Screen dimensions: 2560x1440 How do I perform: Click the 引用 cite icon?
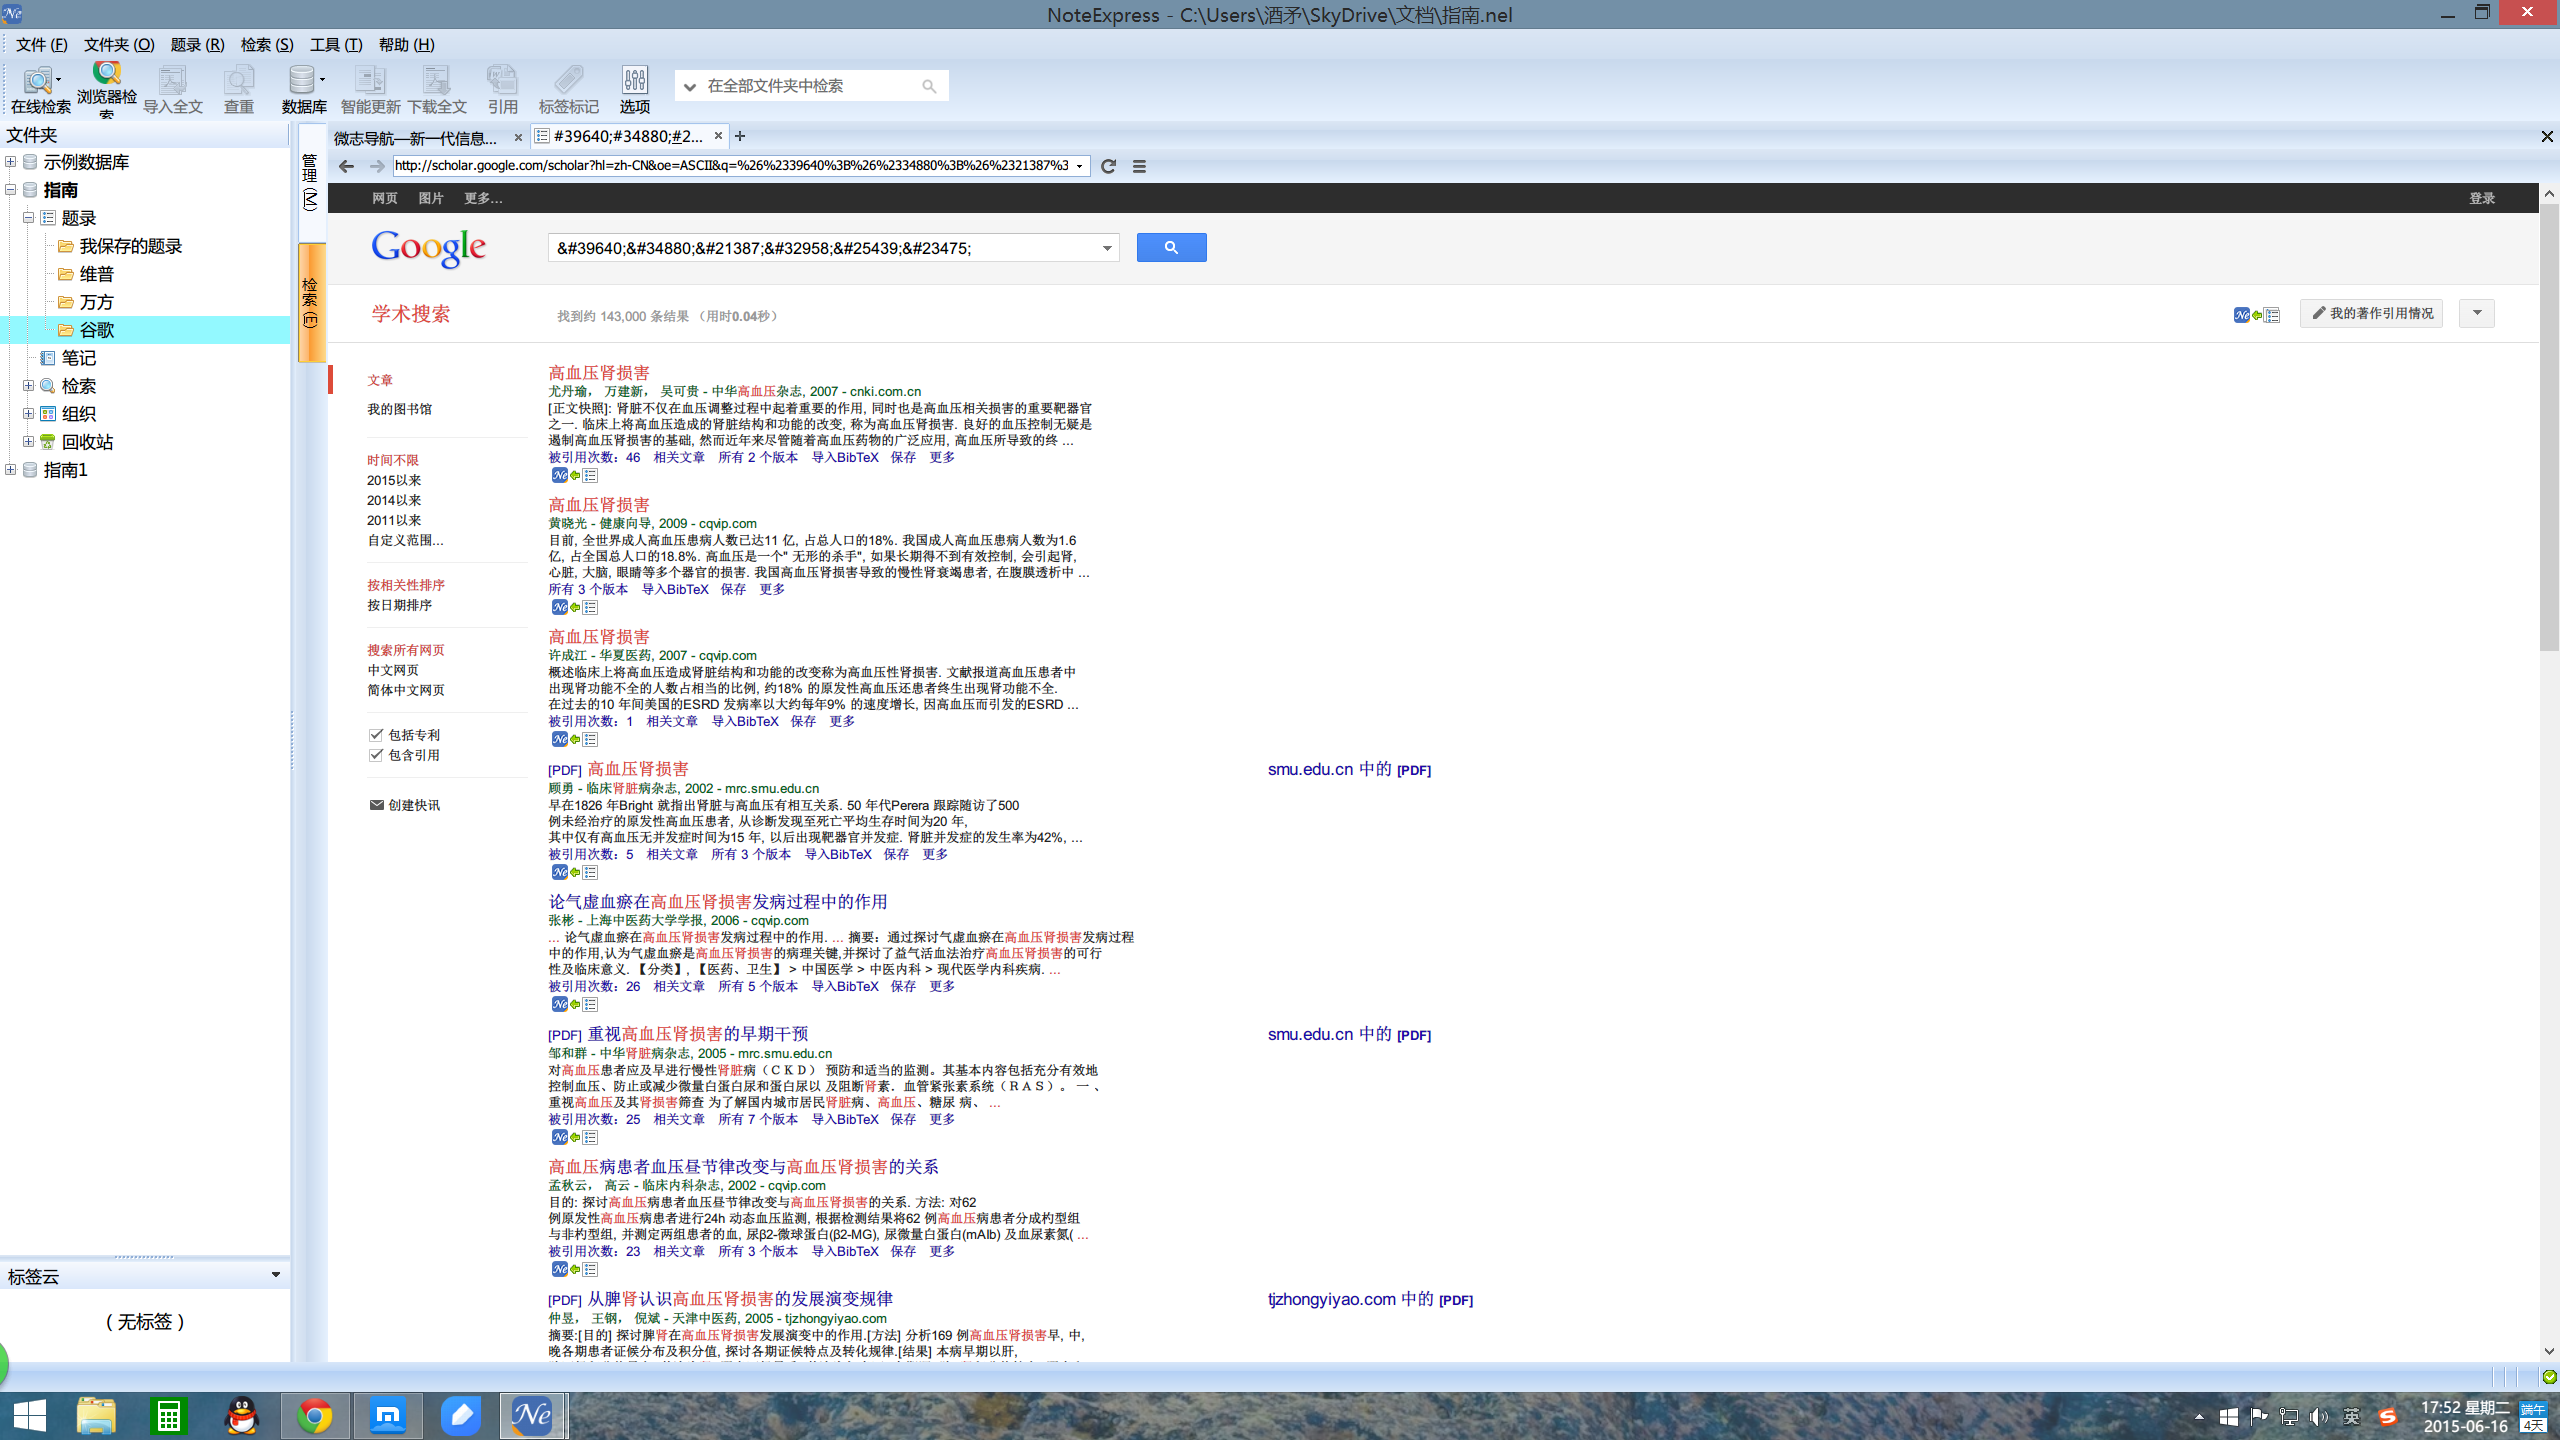point(502,88)
